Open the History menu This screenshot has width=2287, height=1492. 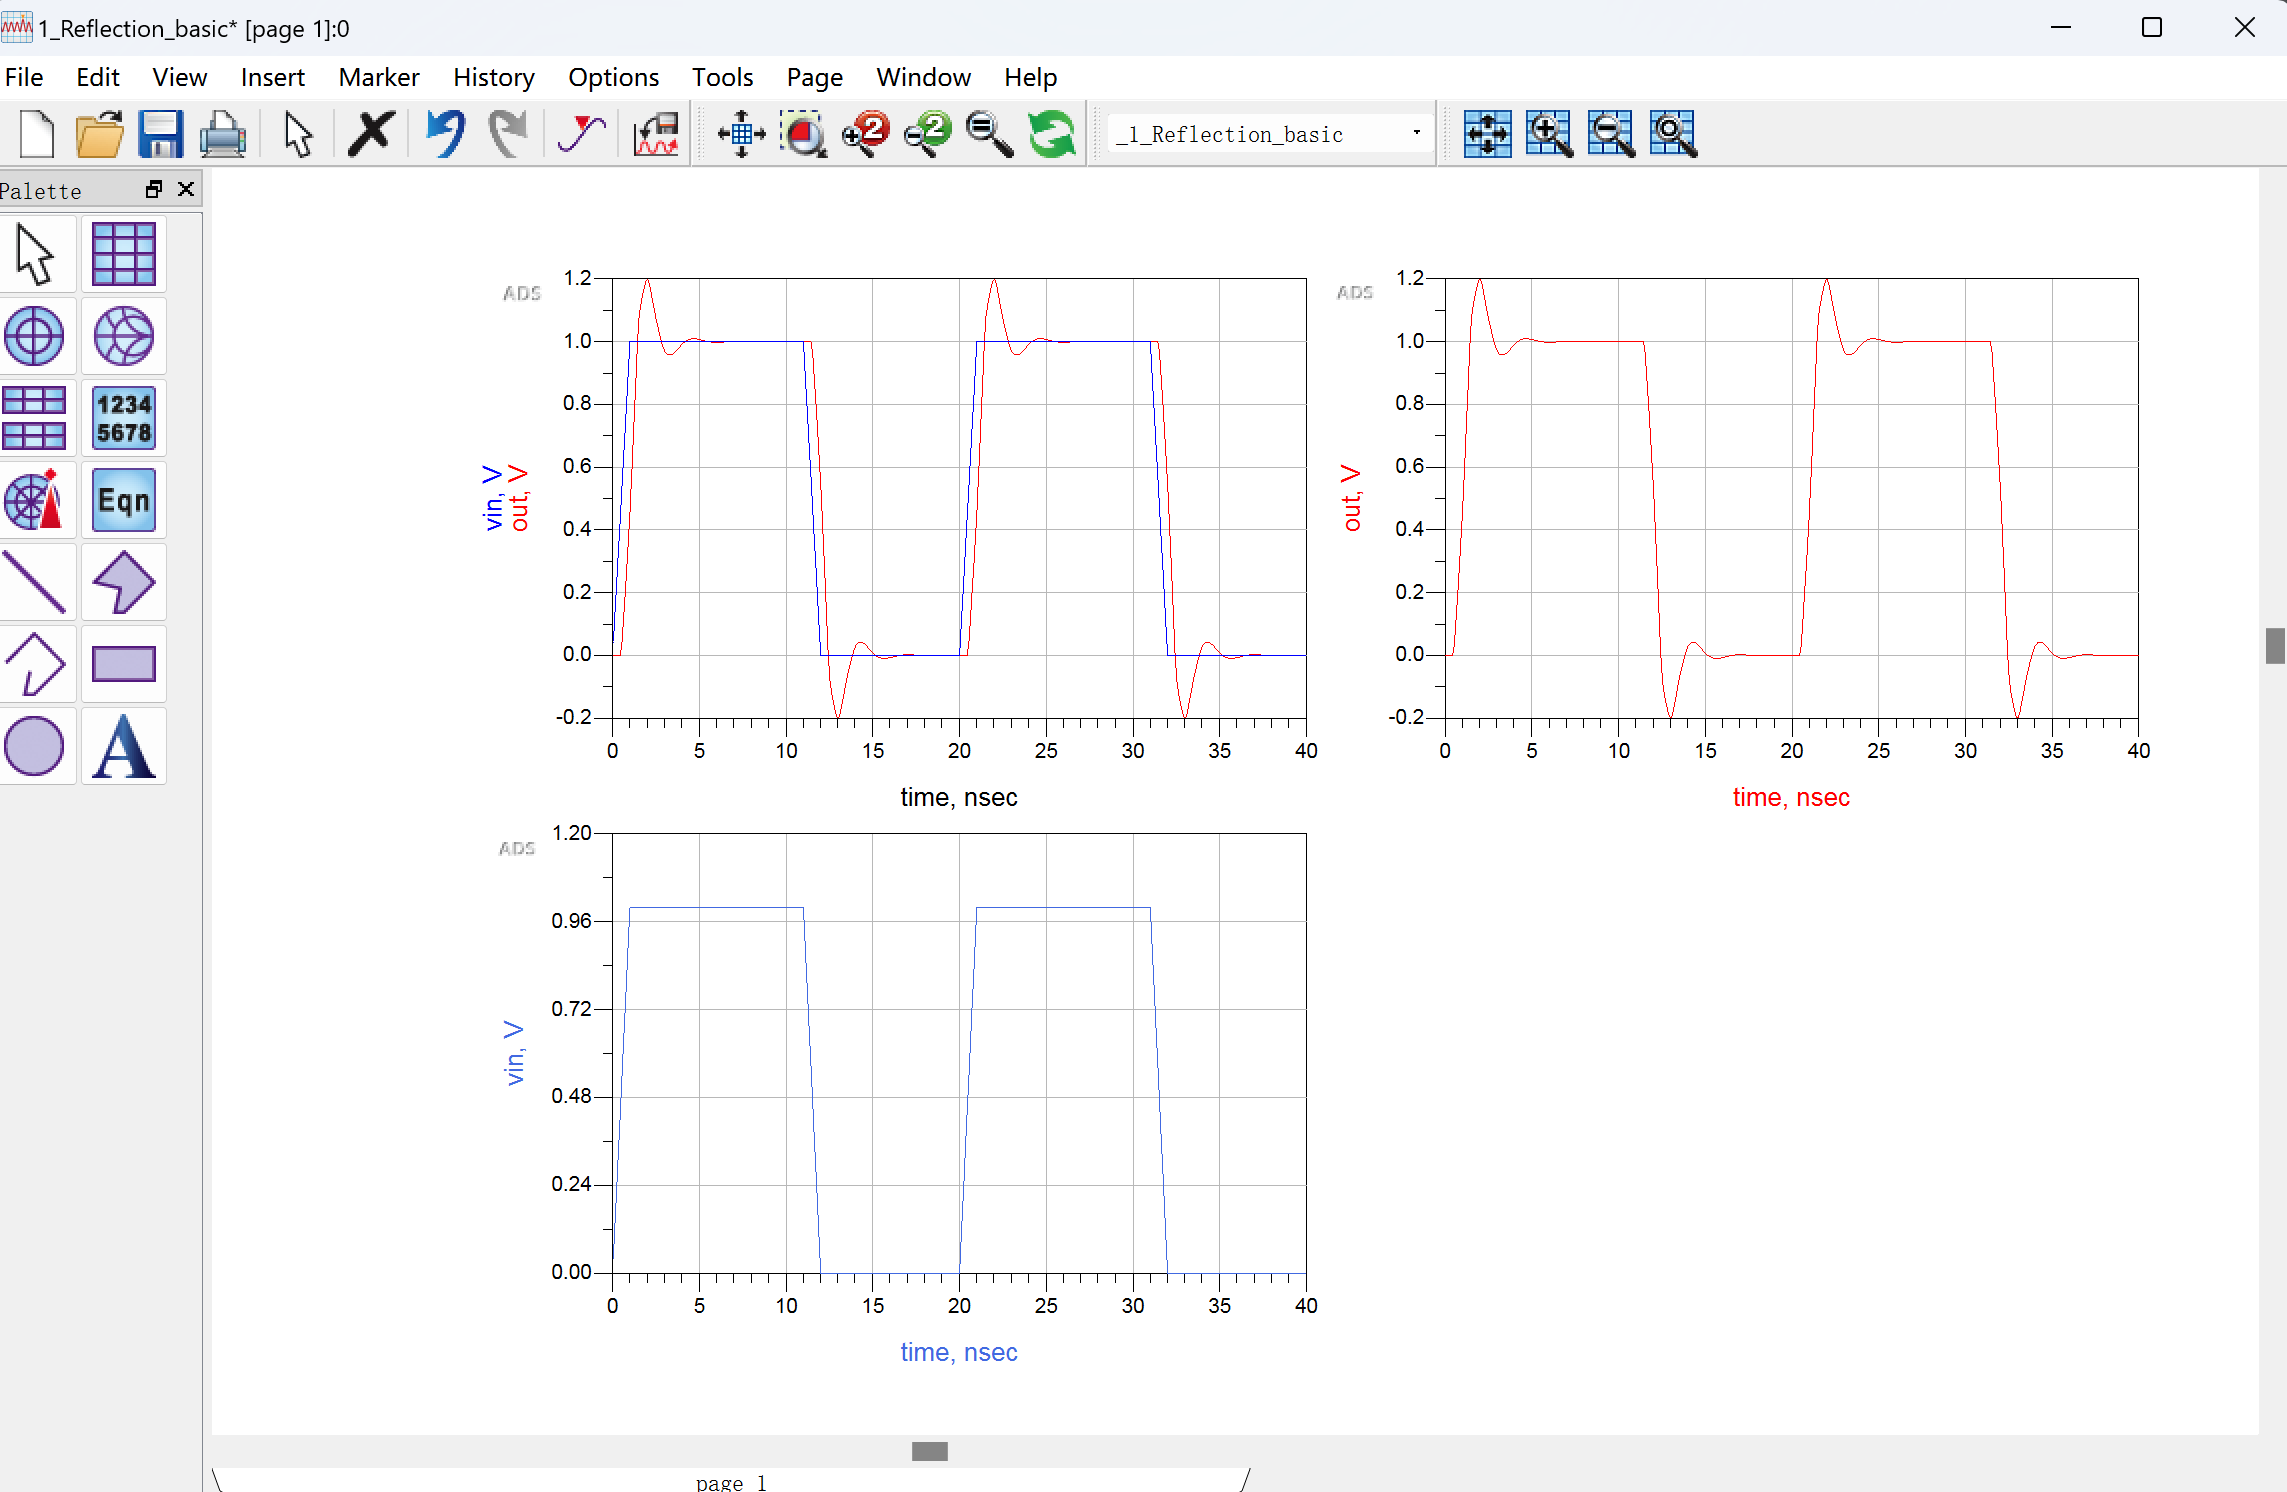click(x=494, y=77)
